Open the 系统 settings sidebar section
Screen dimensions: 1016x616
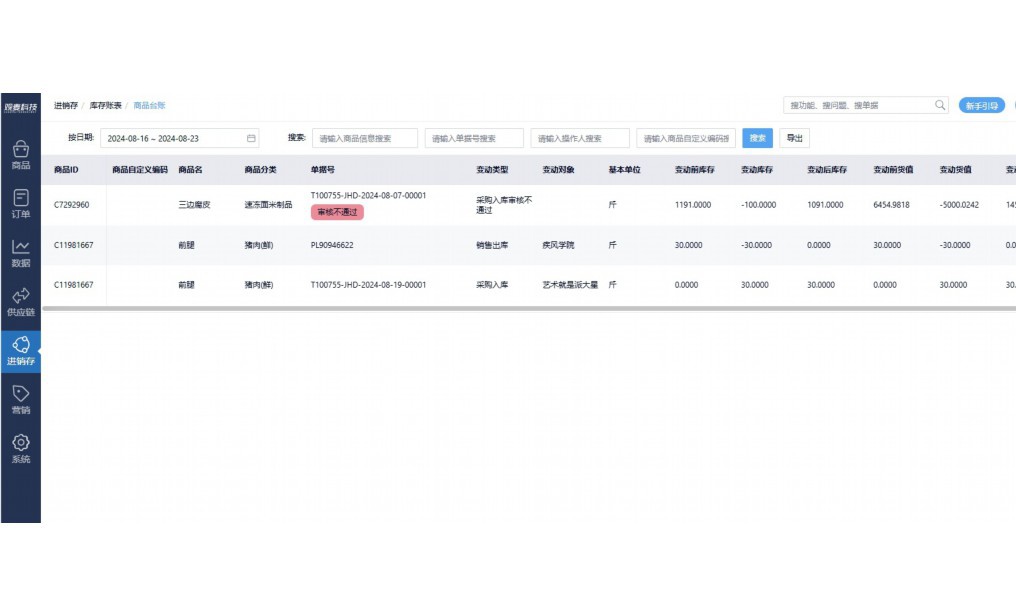21,450
